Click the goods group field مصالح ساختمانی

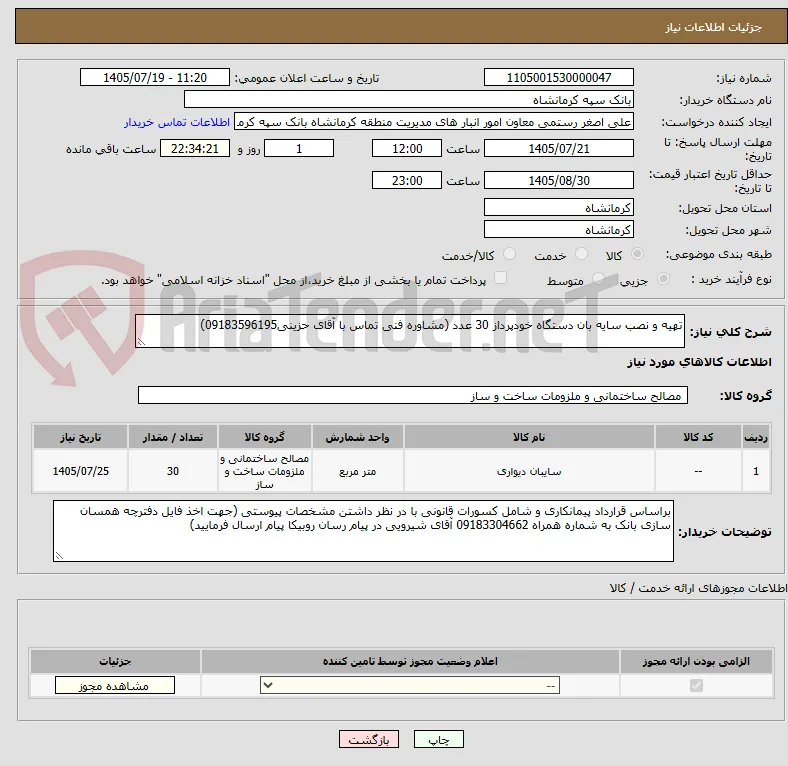(413, 395)
